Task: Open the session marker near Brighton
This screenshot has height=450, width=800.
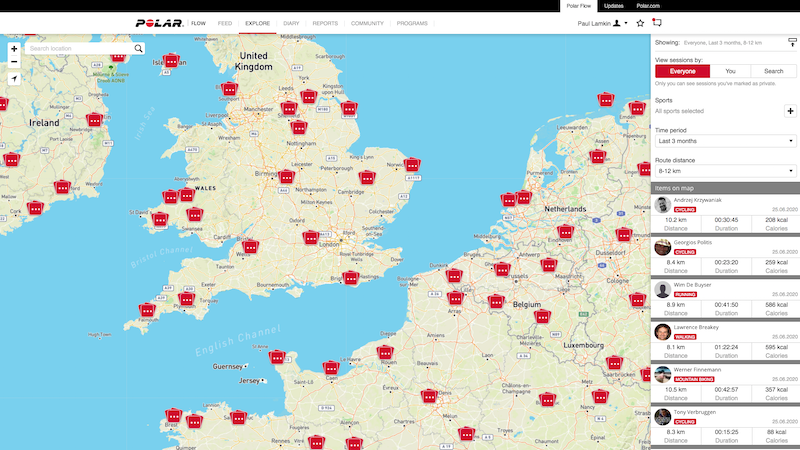Action: tap(351, 278)
